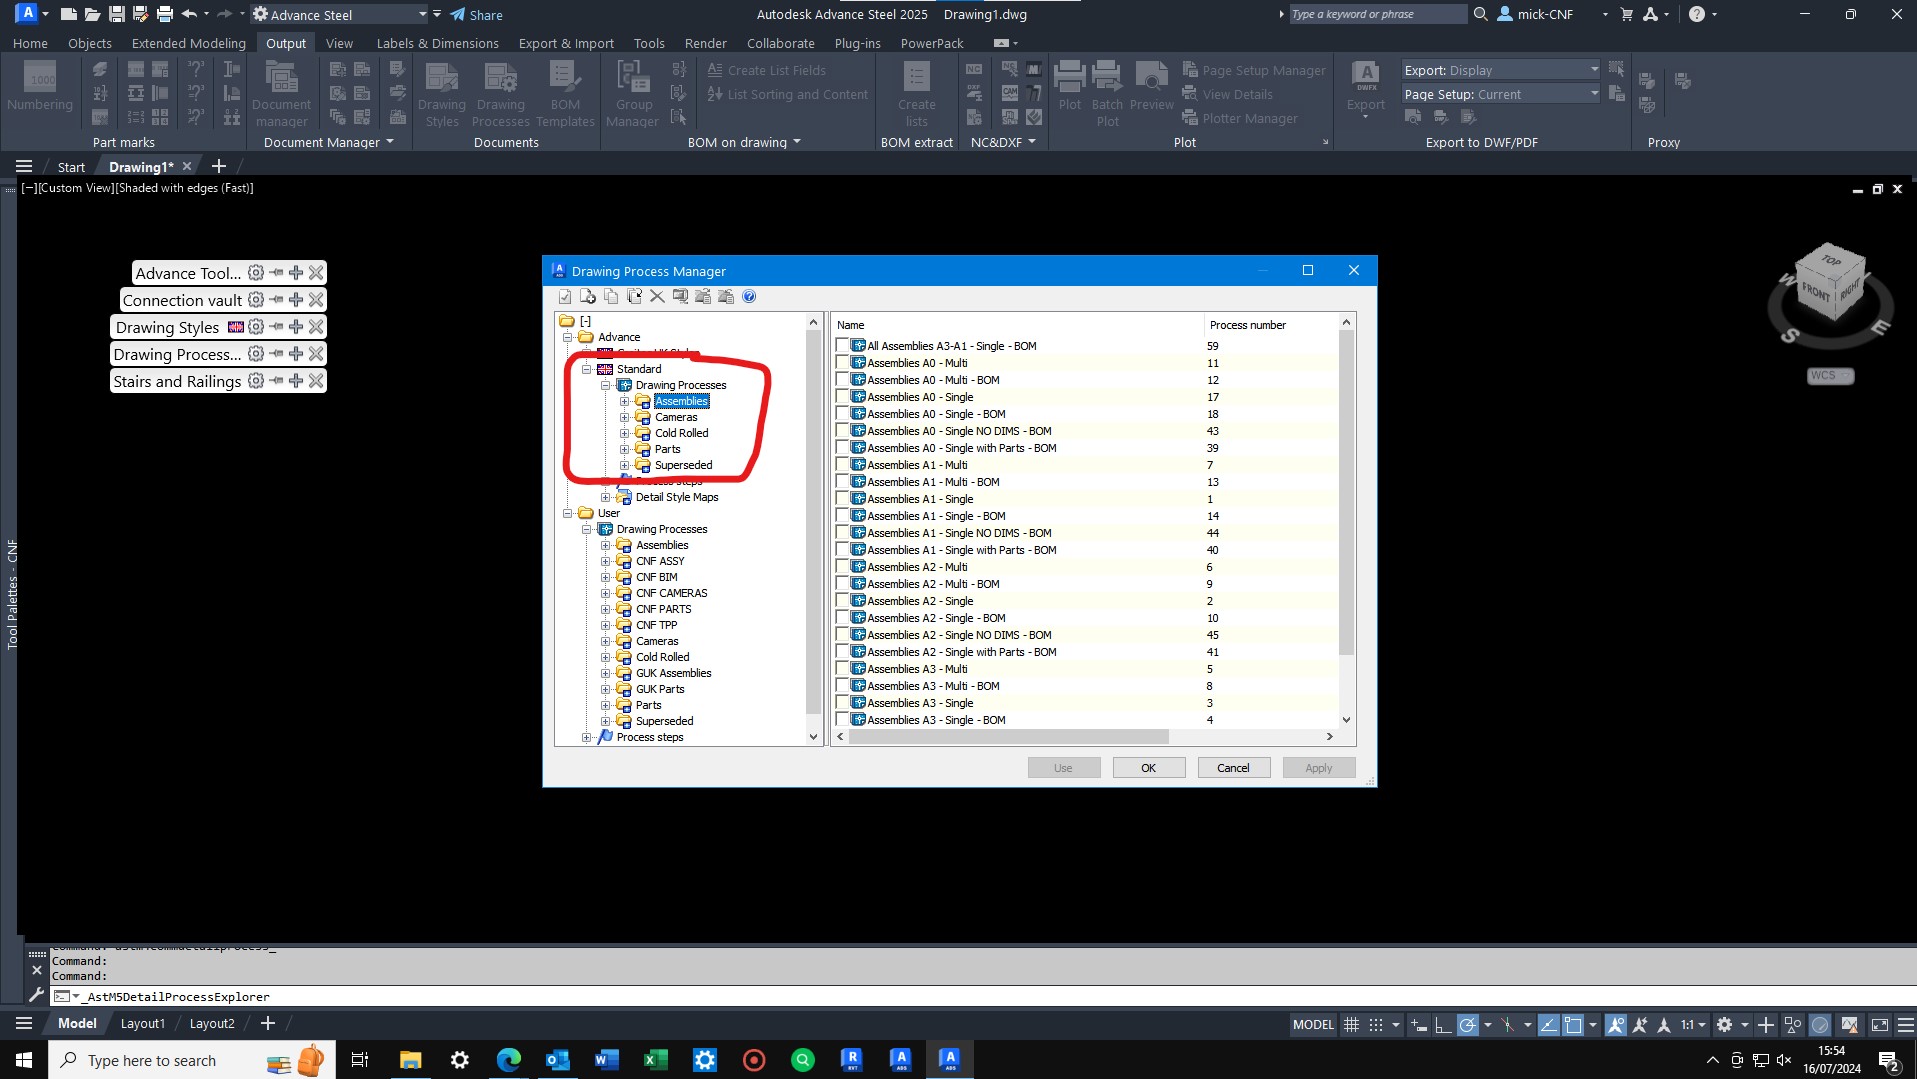The image size is (1917, 1079).
Task: Open the Render menu
Action: [705, 43]
